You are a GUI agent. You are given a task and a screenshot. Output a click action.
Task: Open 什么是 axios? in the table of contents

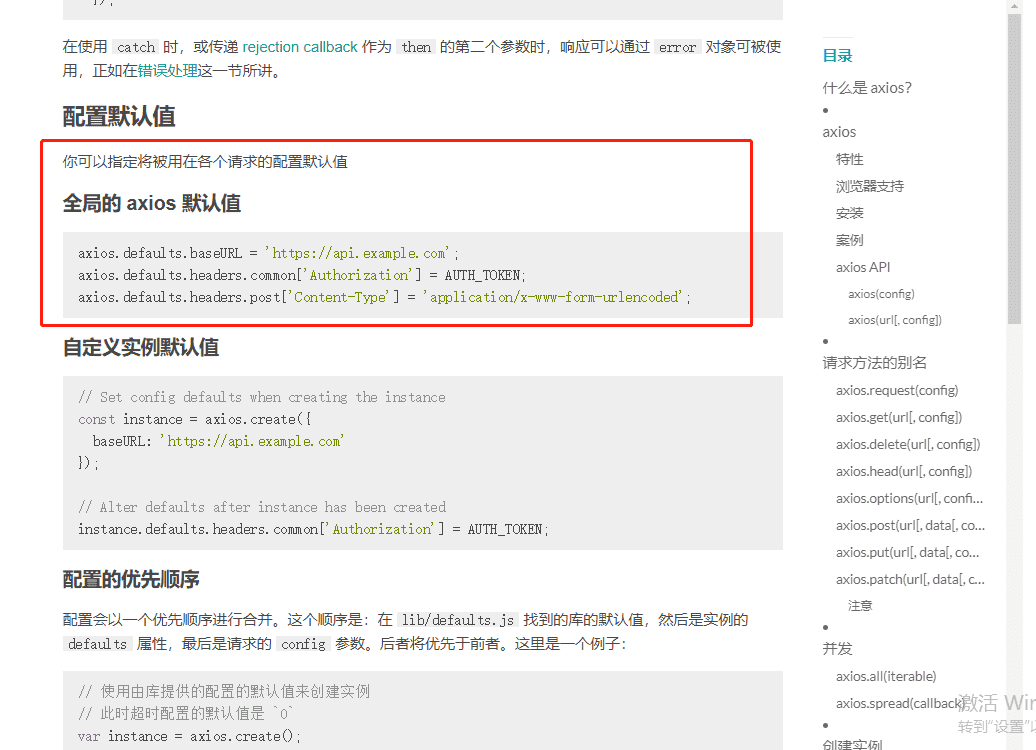pos(867,88)
